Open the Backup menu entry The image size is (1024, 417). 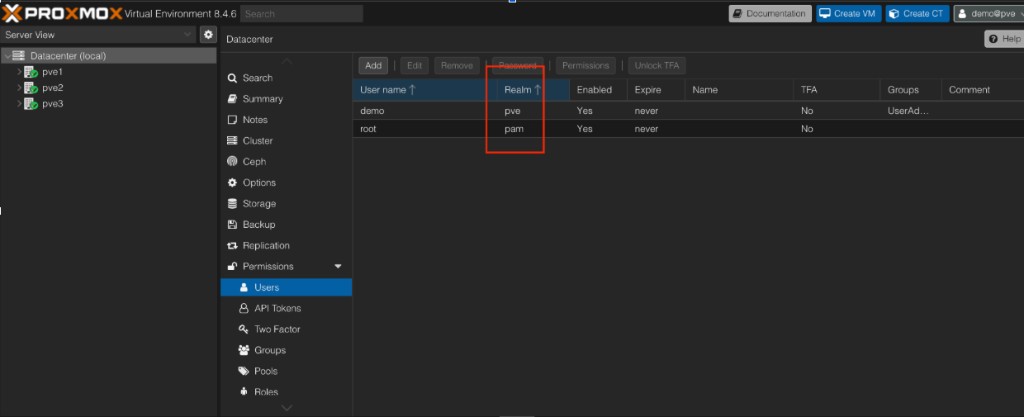286,224
